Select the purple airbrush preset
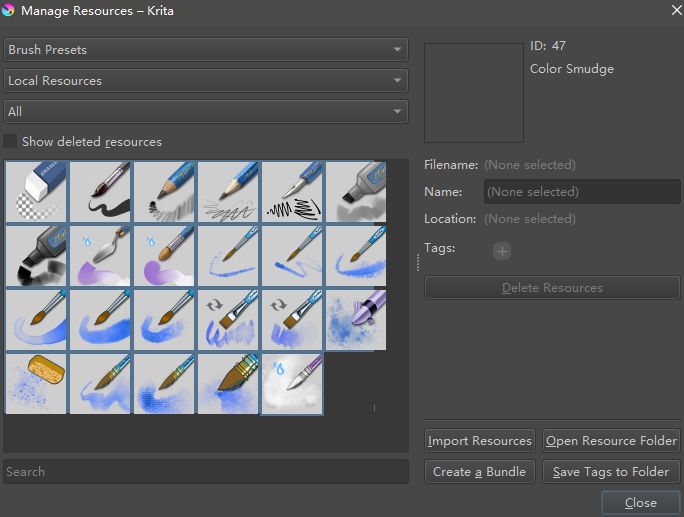 coord(356,320)
